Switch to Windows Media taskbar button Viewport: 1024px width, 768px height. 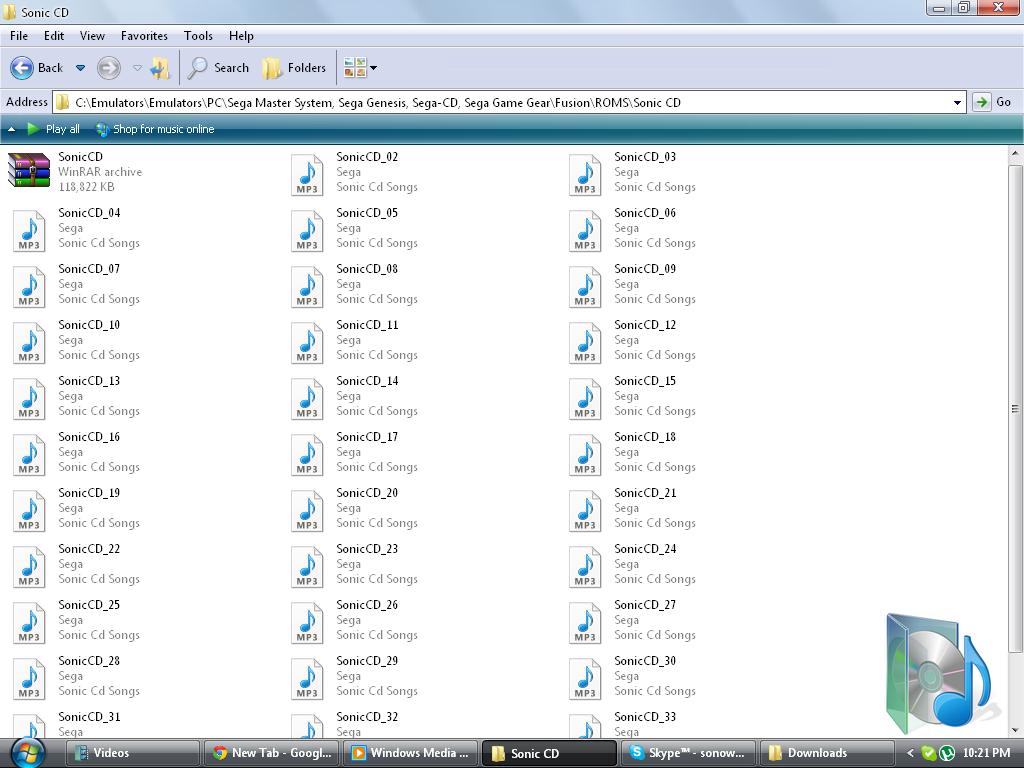click(x=410, y=753)
